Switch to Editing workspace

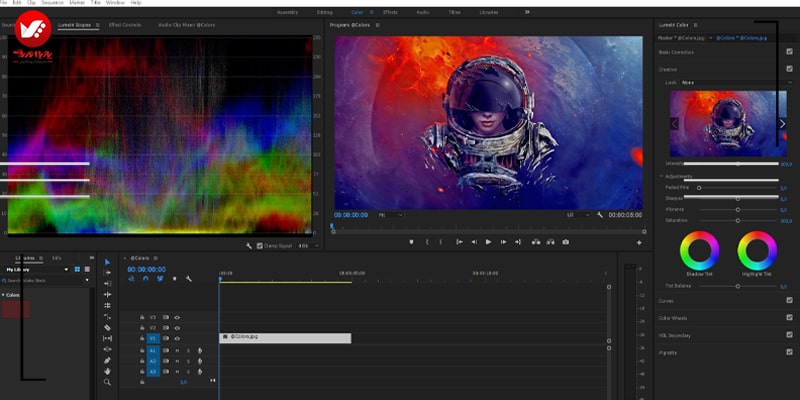coord(324,12)
